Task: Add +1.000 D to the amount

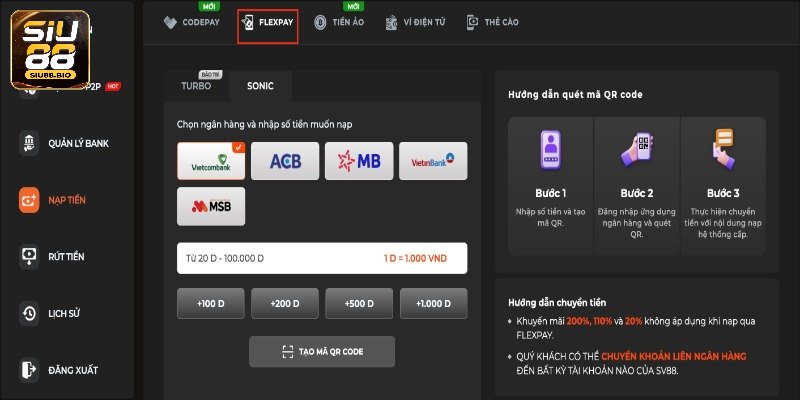Action: pos(434,304)
